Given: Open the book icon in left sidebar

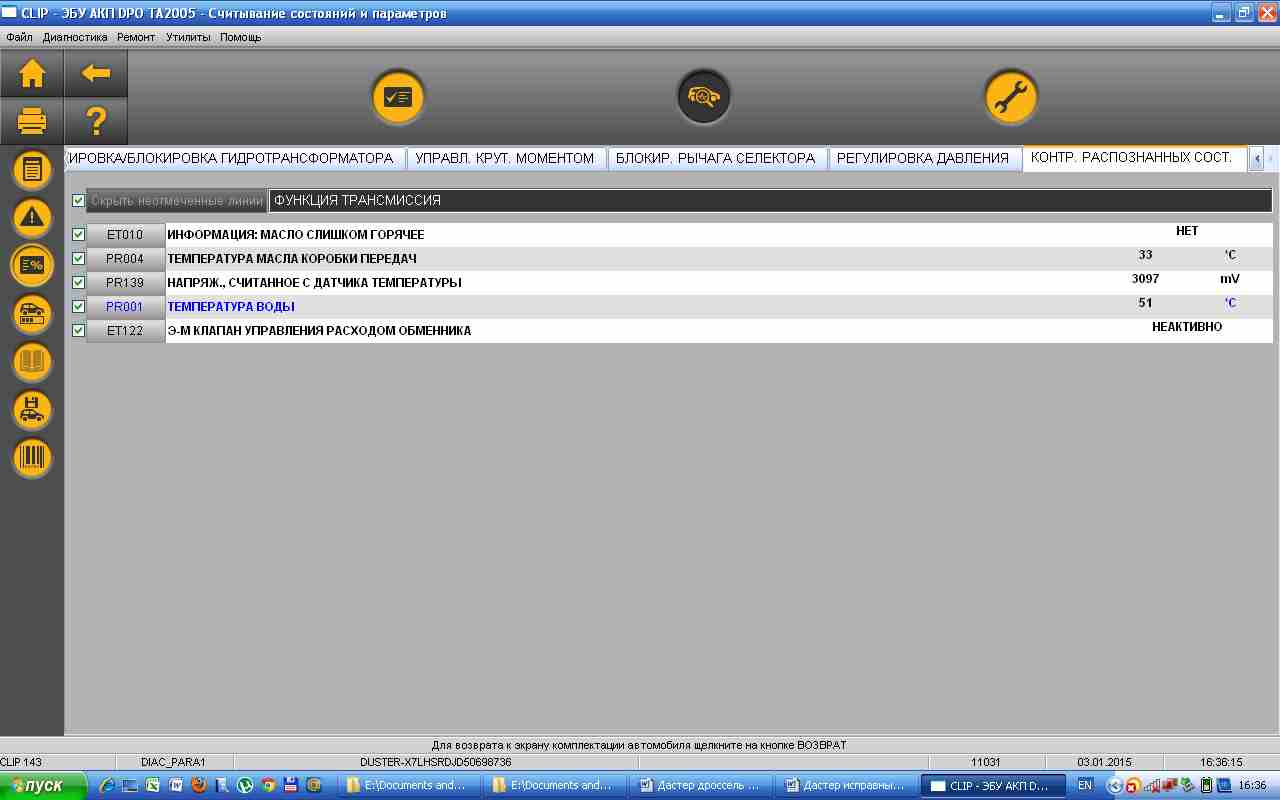Looking at the screenshot, I should click(32, 362).
